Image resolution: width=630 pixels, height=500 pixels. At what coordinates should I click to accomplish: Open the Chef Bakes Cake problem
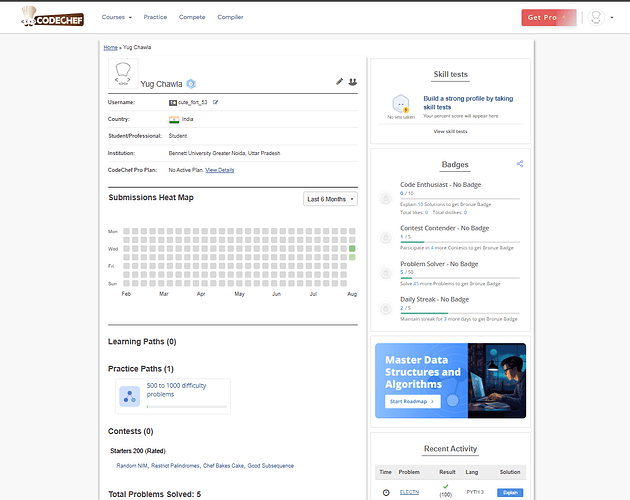coord(223,465)
